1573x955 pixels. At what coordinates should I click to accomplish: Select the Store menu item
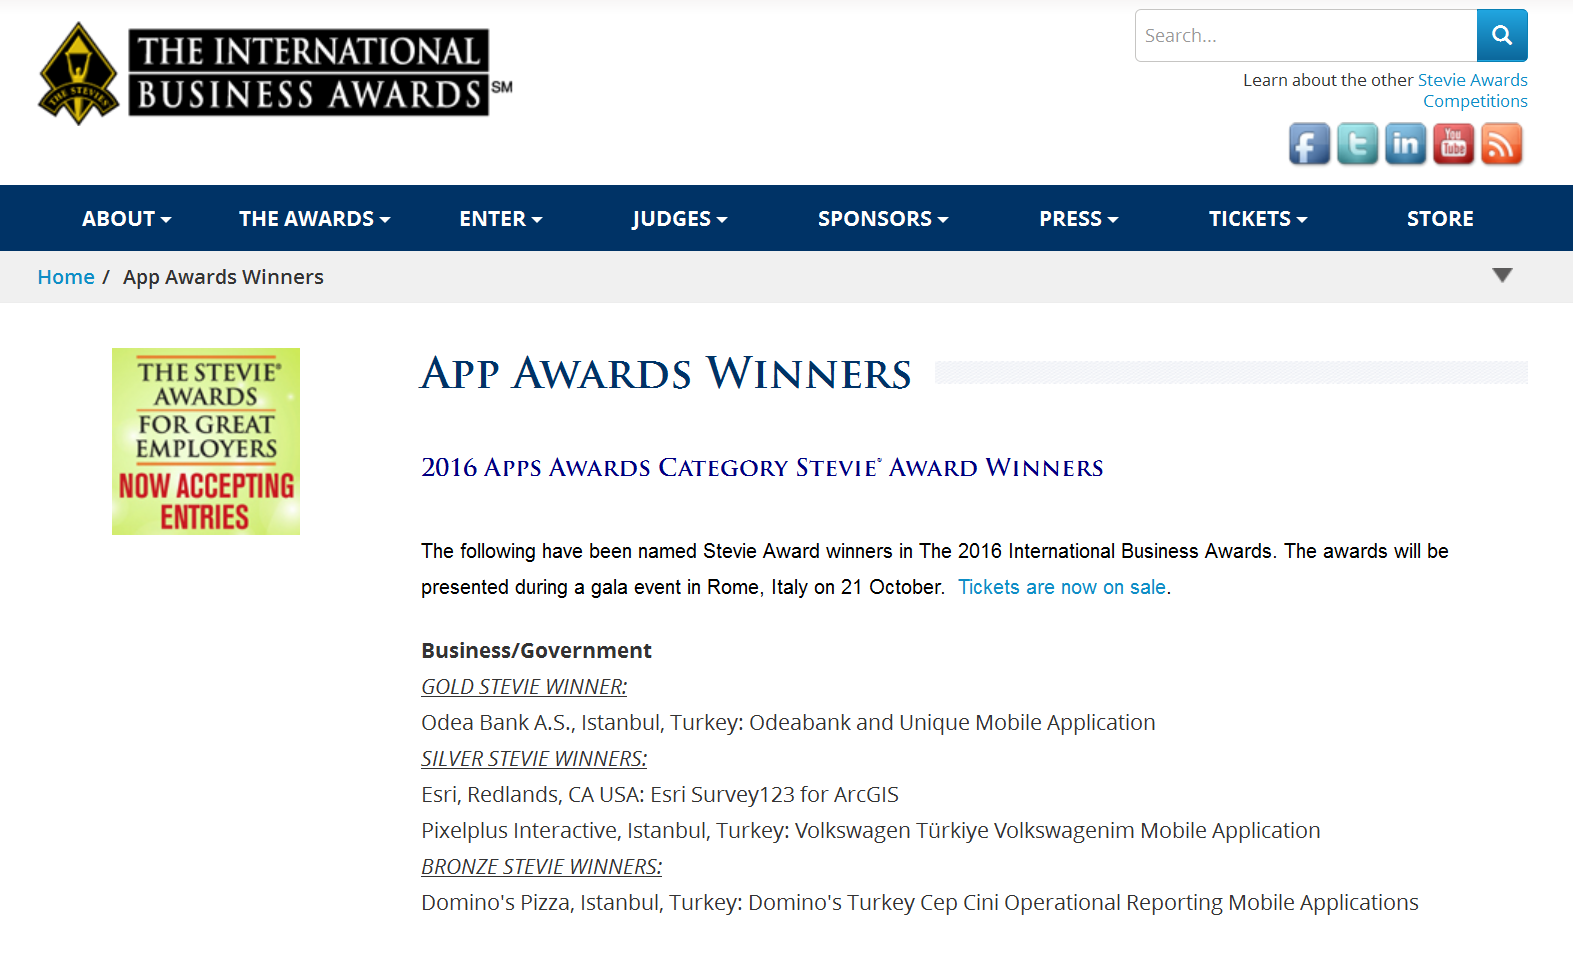[1439, 219]
